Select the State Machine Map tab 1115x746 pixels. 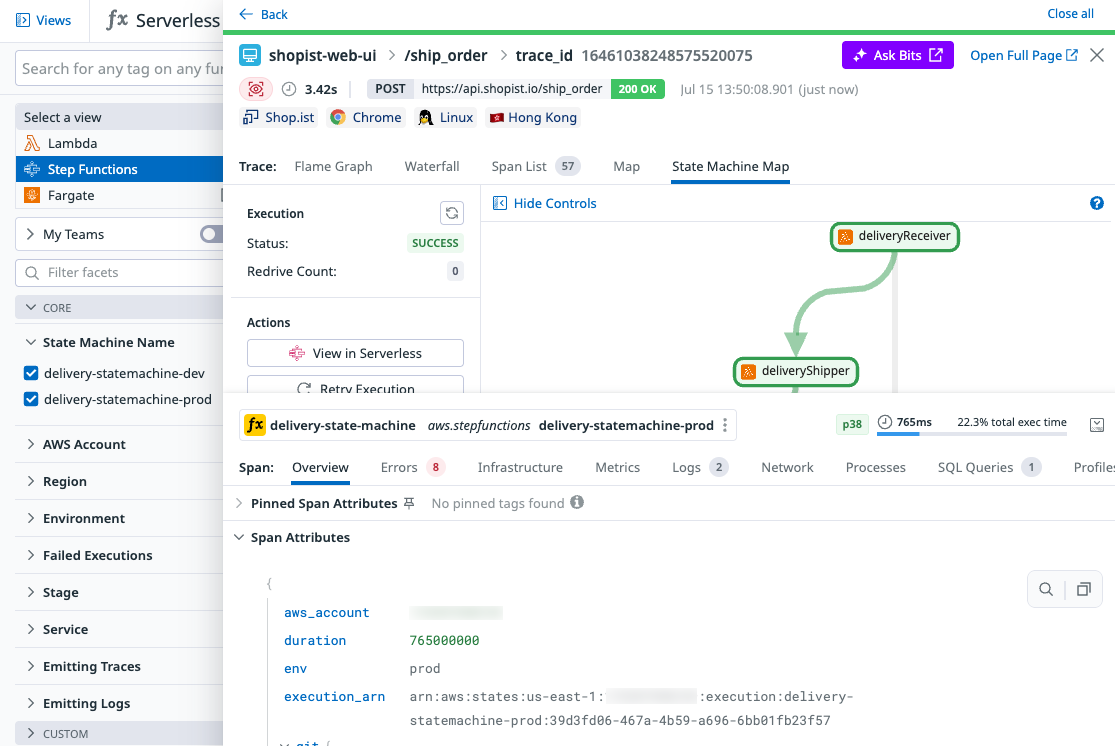730,166
